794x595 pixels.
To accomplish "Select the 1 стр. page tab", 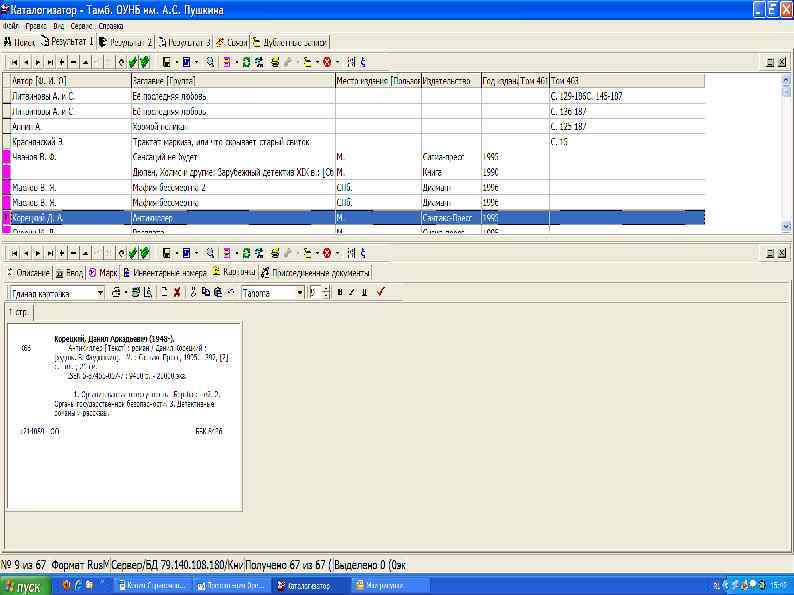I will [19, 312].
